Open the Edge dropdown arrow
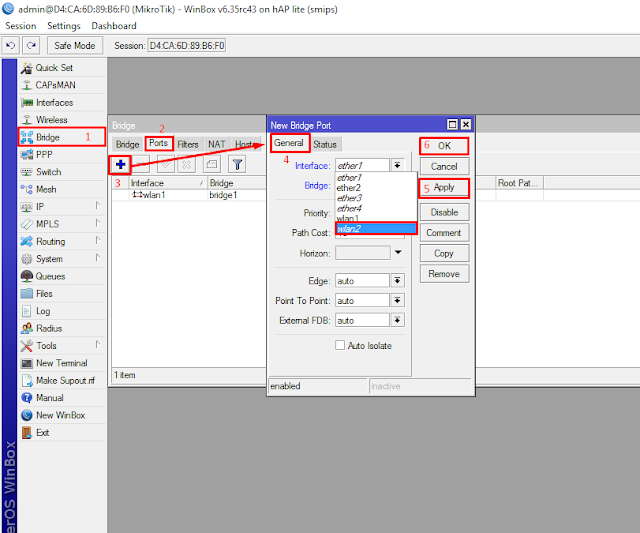This screenshot has height=533, width=640. 397,280
